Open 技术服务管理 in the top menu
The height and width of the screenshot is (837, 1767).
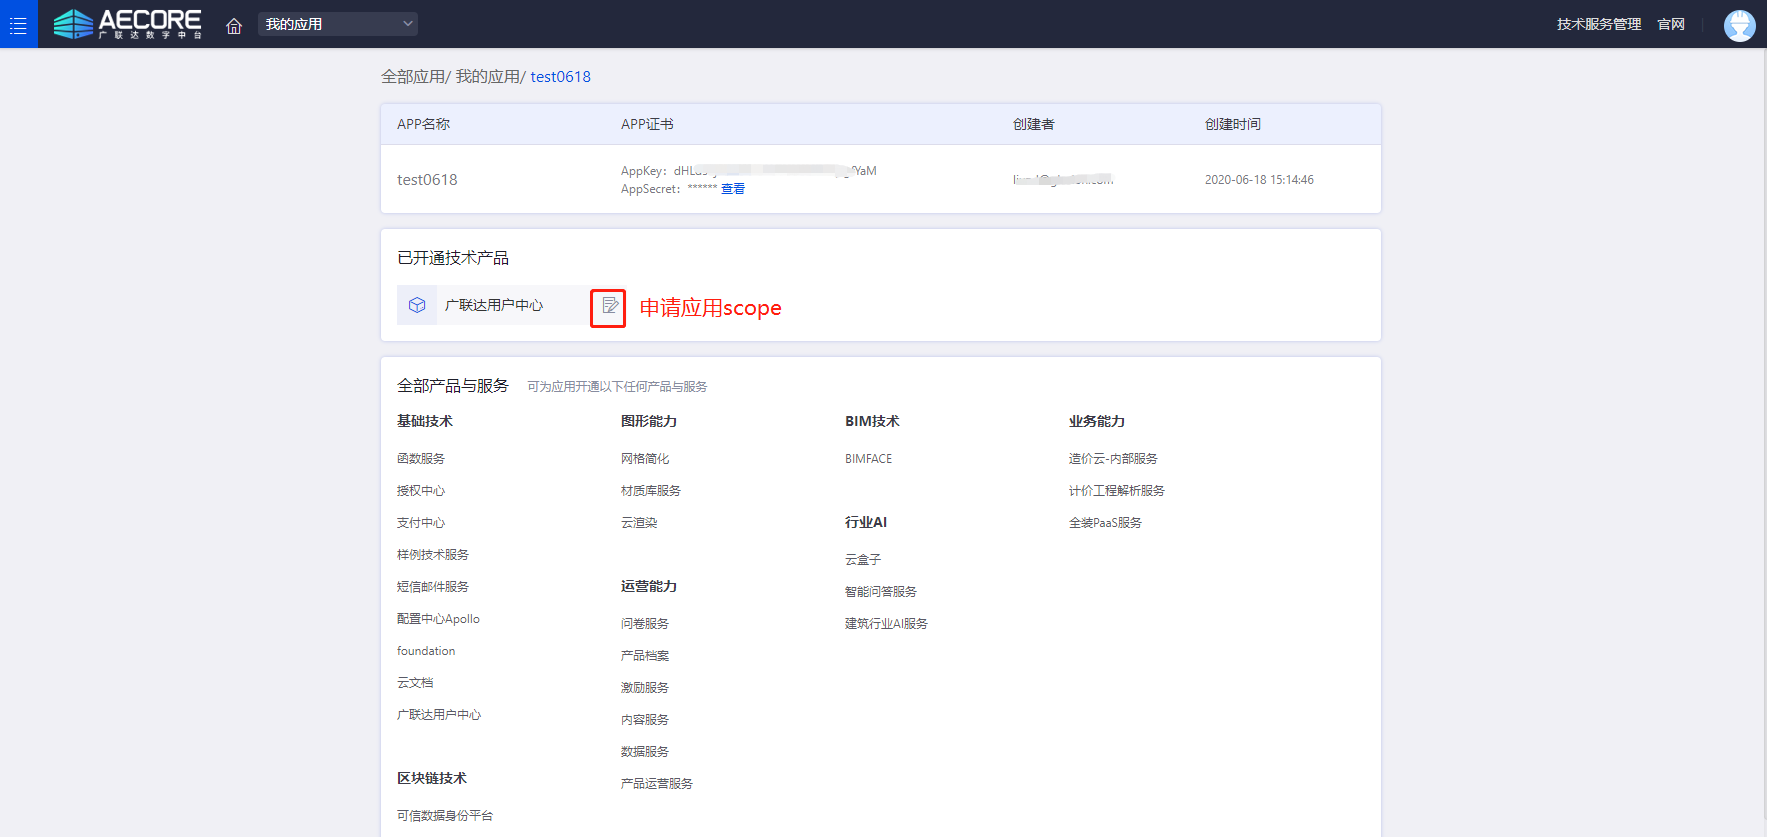coord(1598,24)
